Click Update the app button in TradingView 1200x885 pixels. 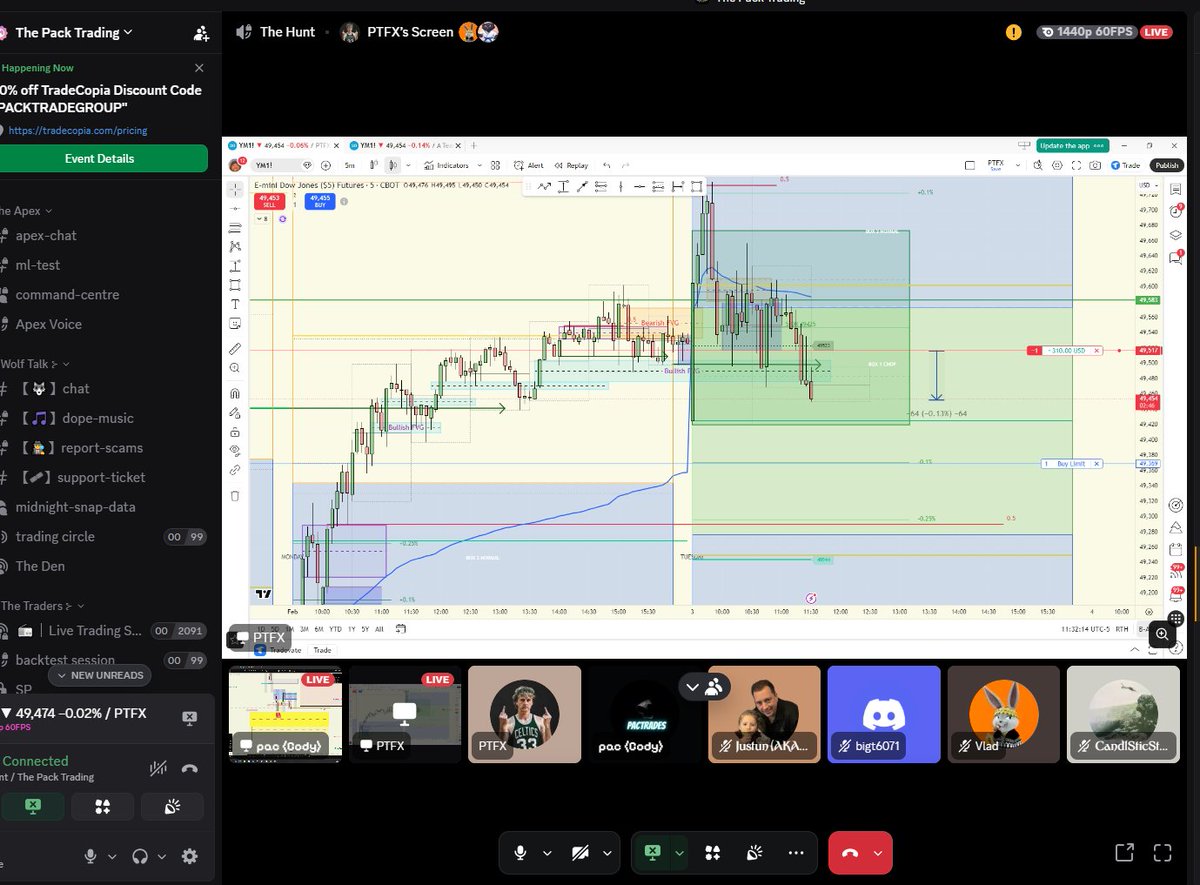(x=1075, y=145)
